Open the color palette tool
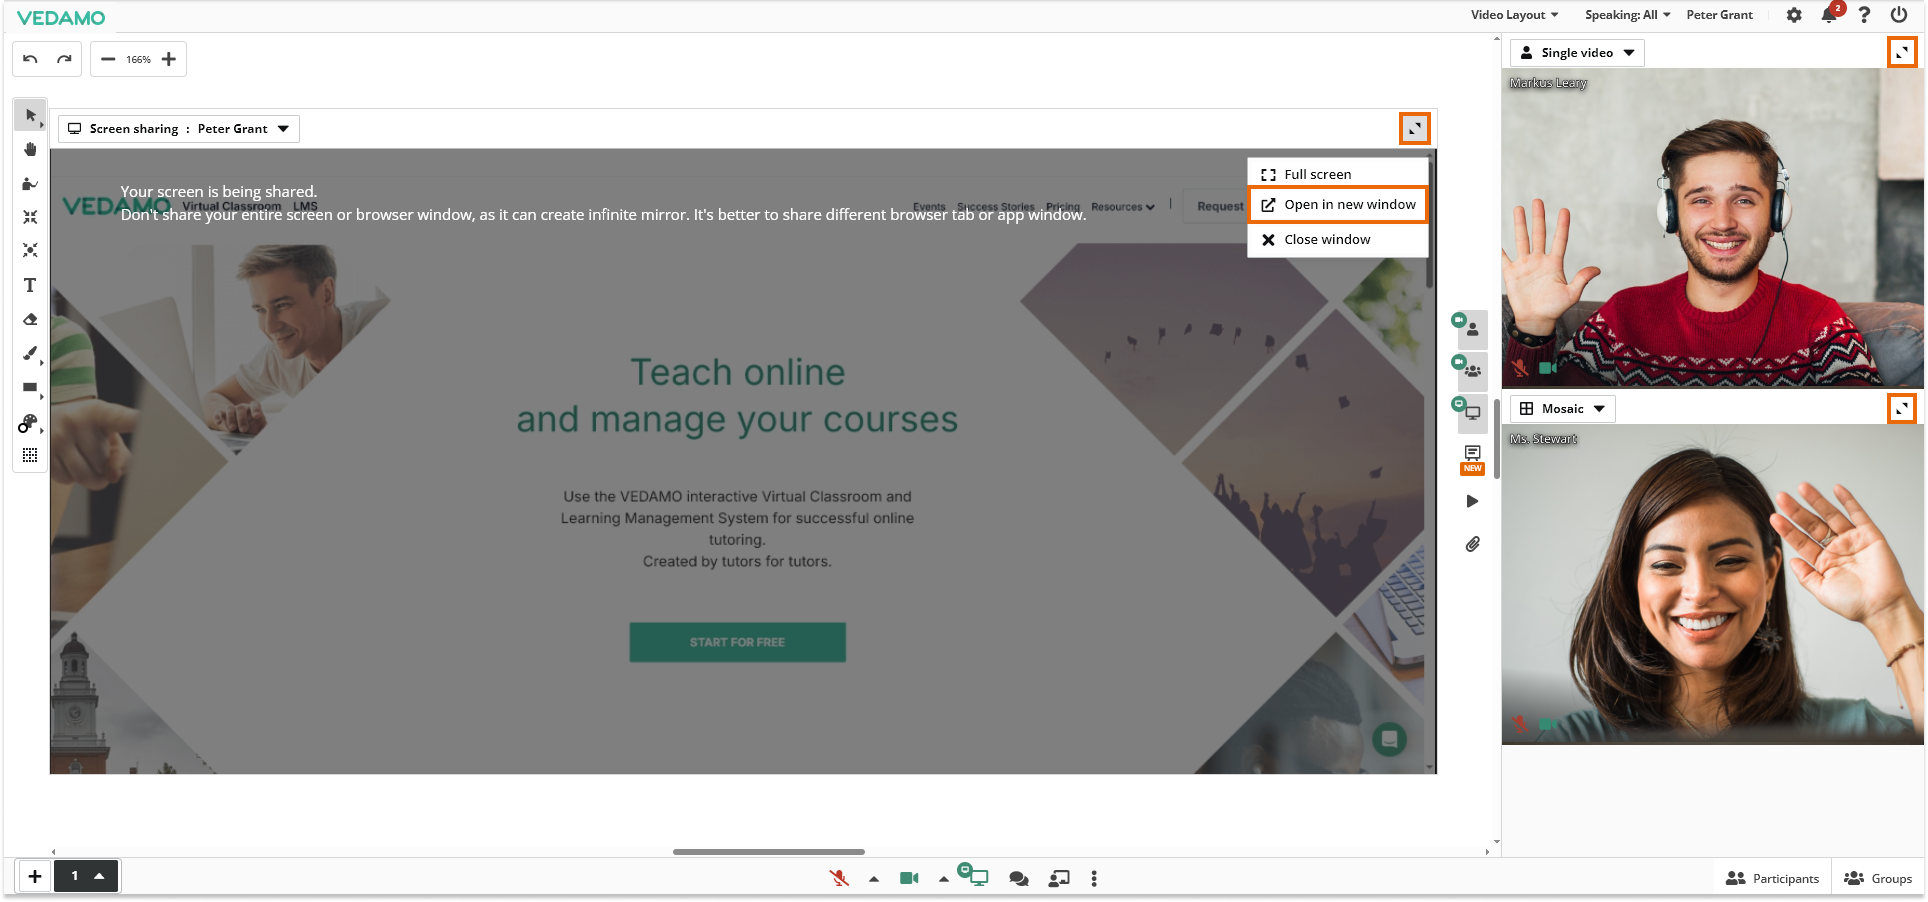1928x902 pixels. point(29,424)
